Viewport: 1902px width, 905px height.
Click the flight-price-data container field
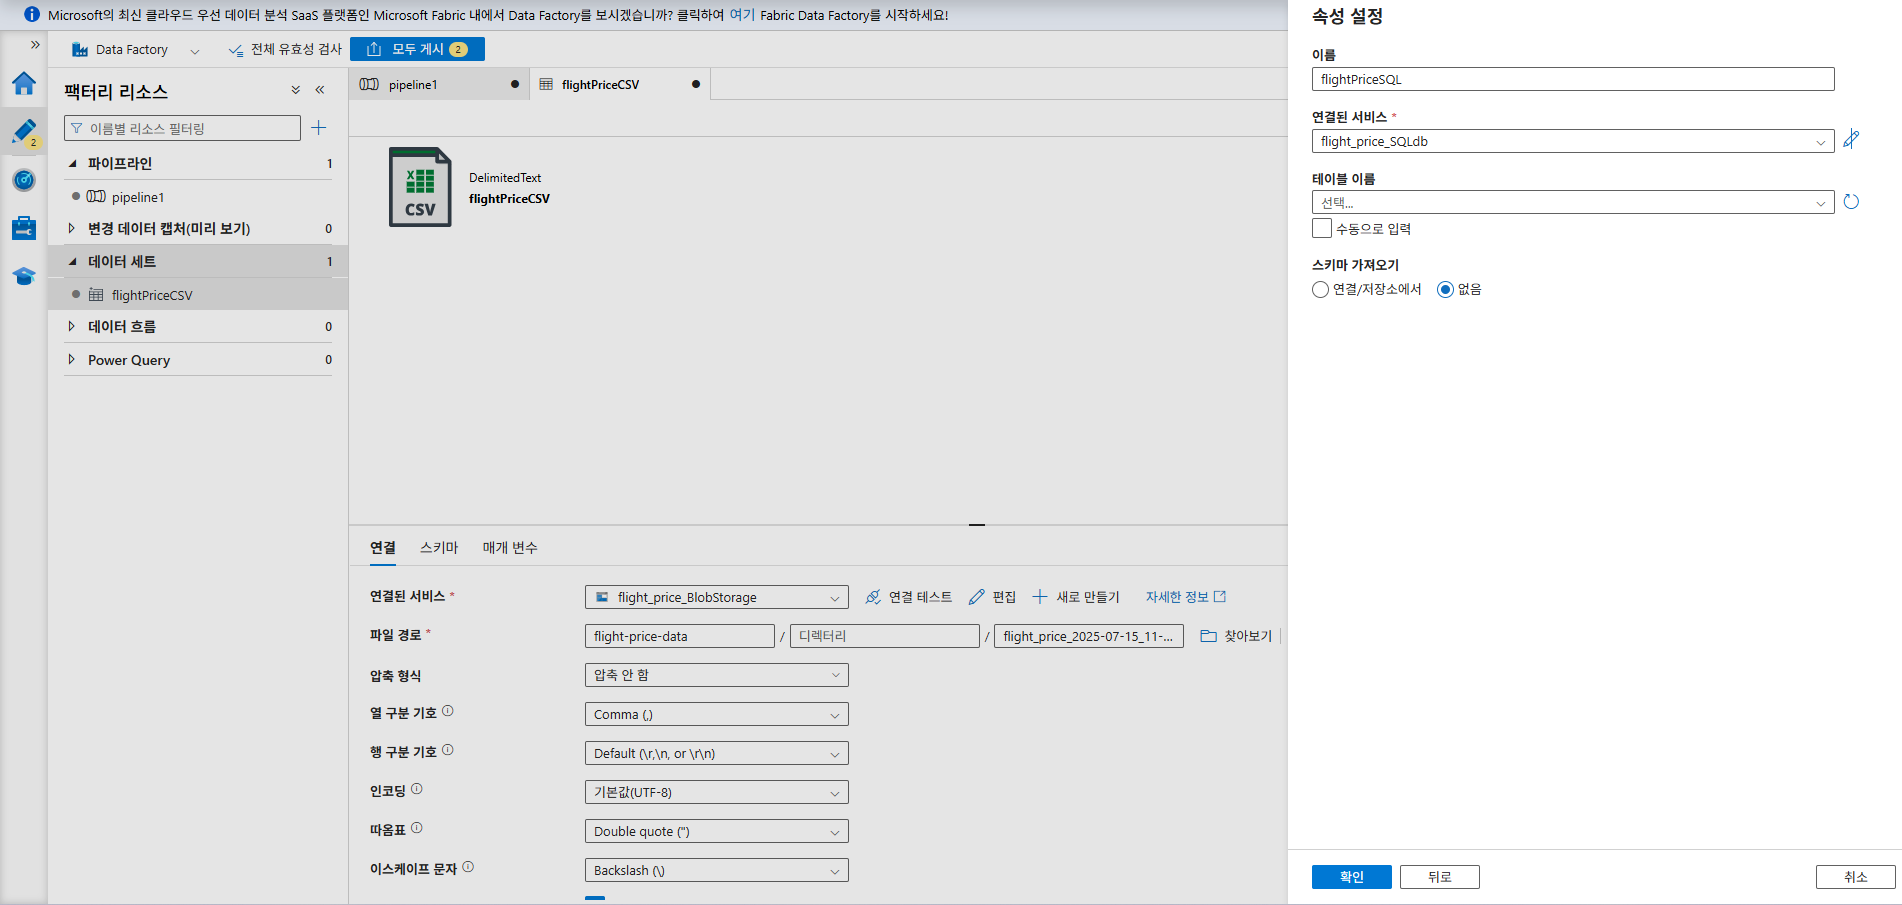[680, 636]
